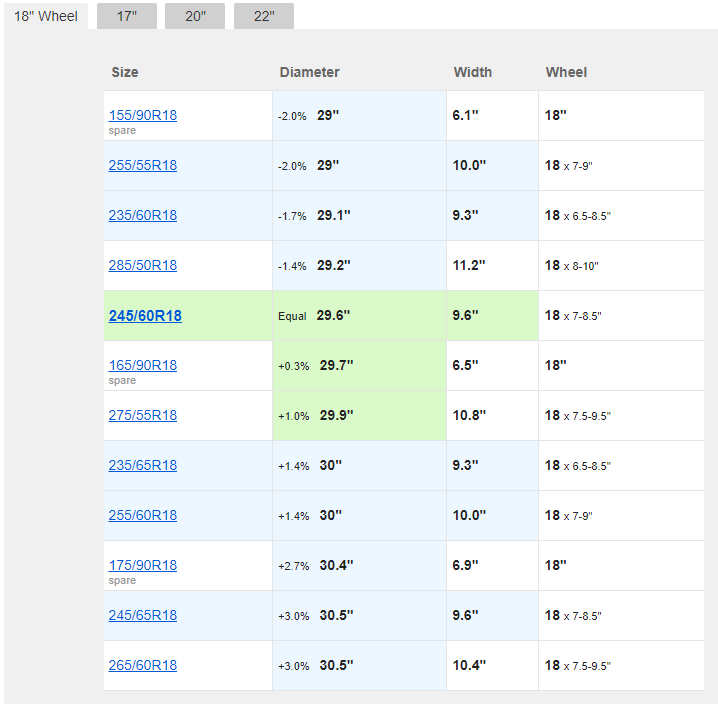Switch to the 17" wheel tab
The image size is (718, 704).
pos(126,17)
